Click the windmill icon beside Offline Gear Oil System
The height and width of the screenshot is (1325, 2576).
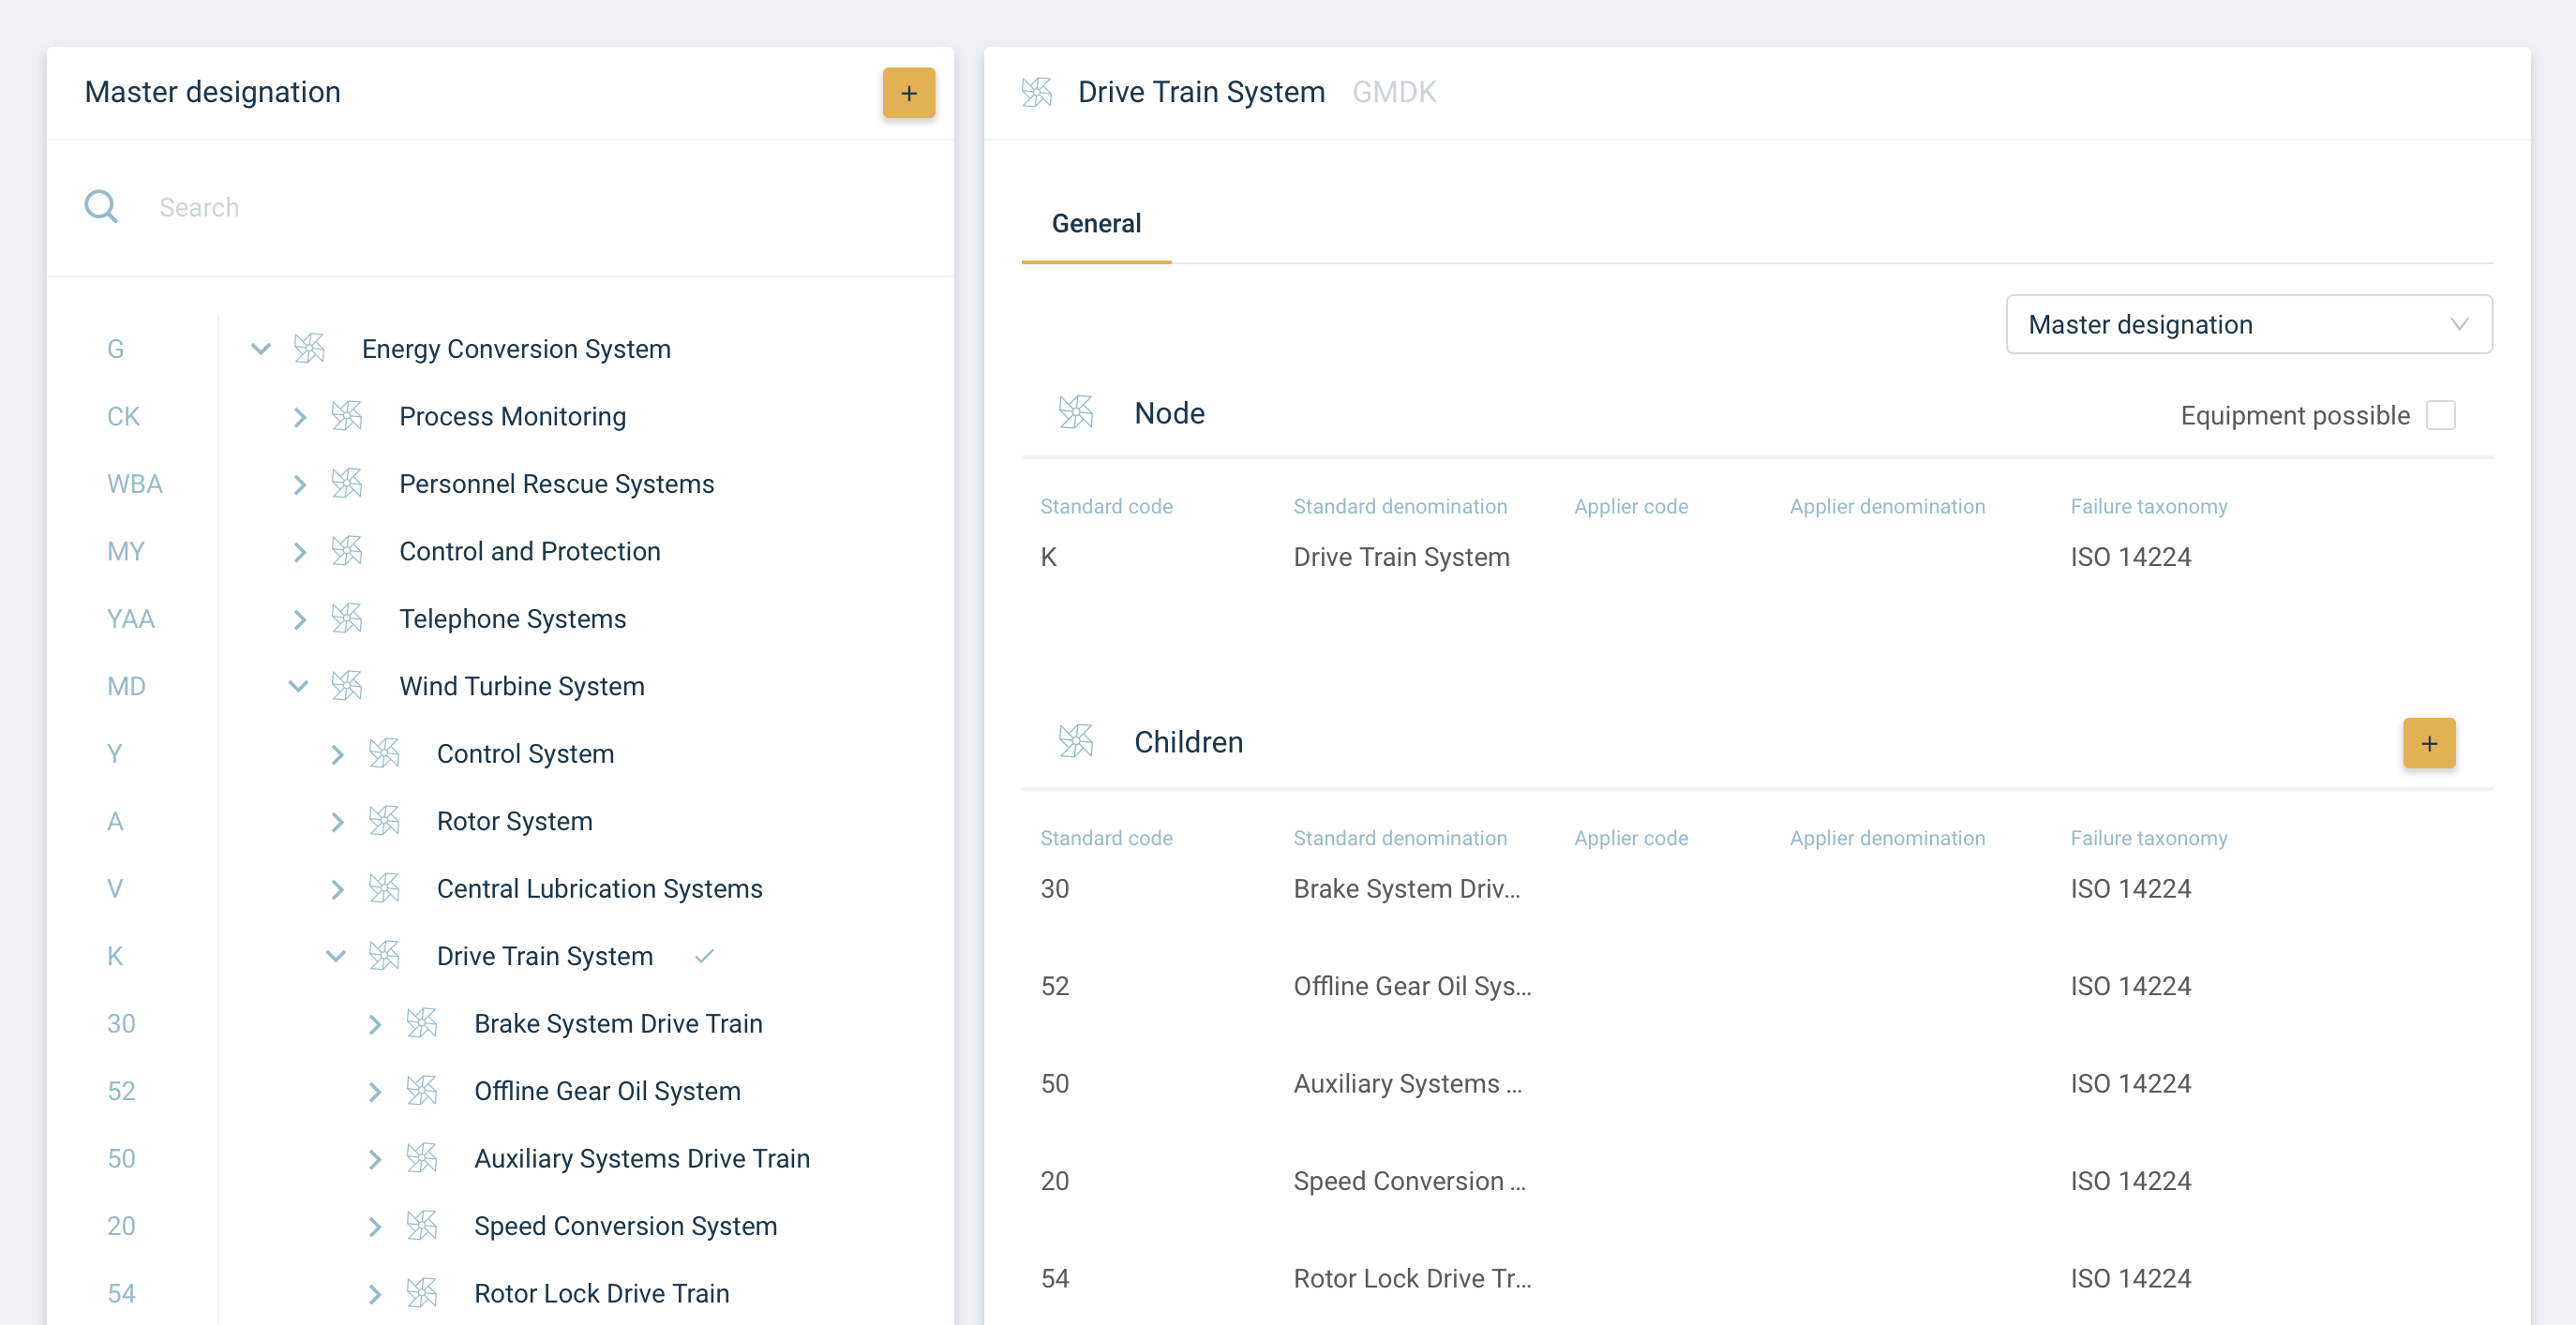coord(422,1090)
